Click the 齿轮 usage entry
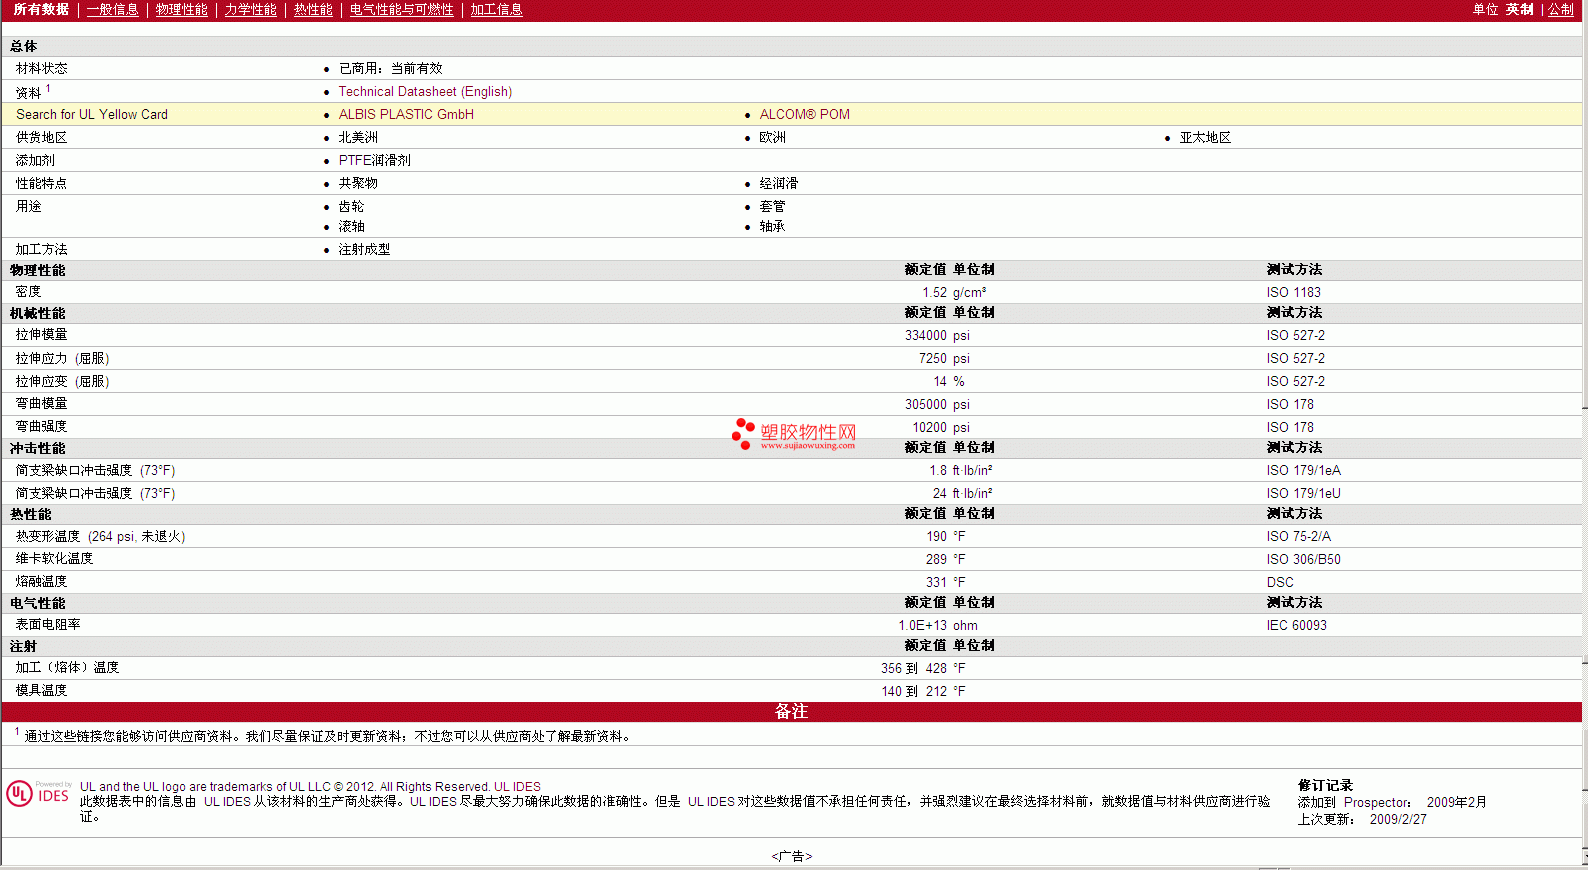This screenshot has width=1588, height=870. [351, 206]
